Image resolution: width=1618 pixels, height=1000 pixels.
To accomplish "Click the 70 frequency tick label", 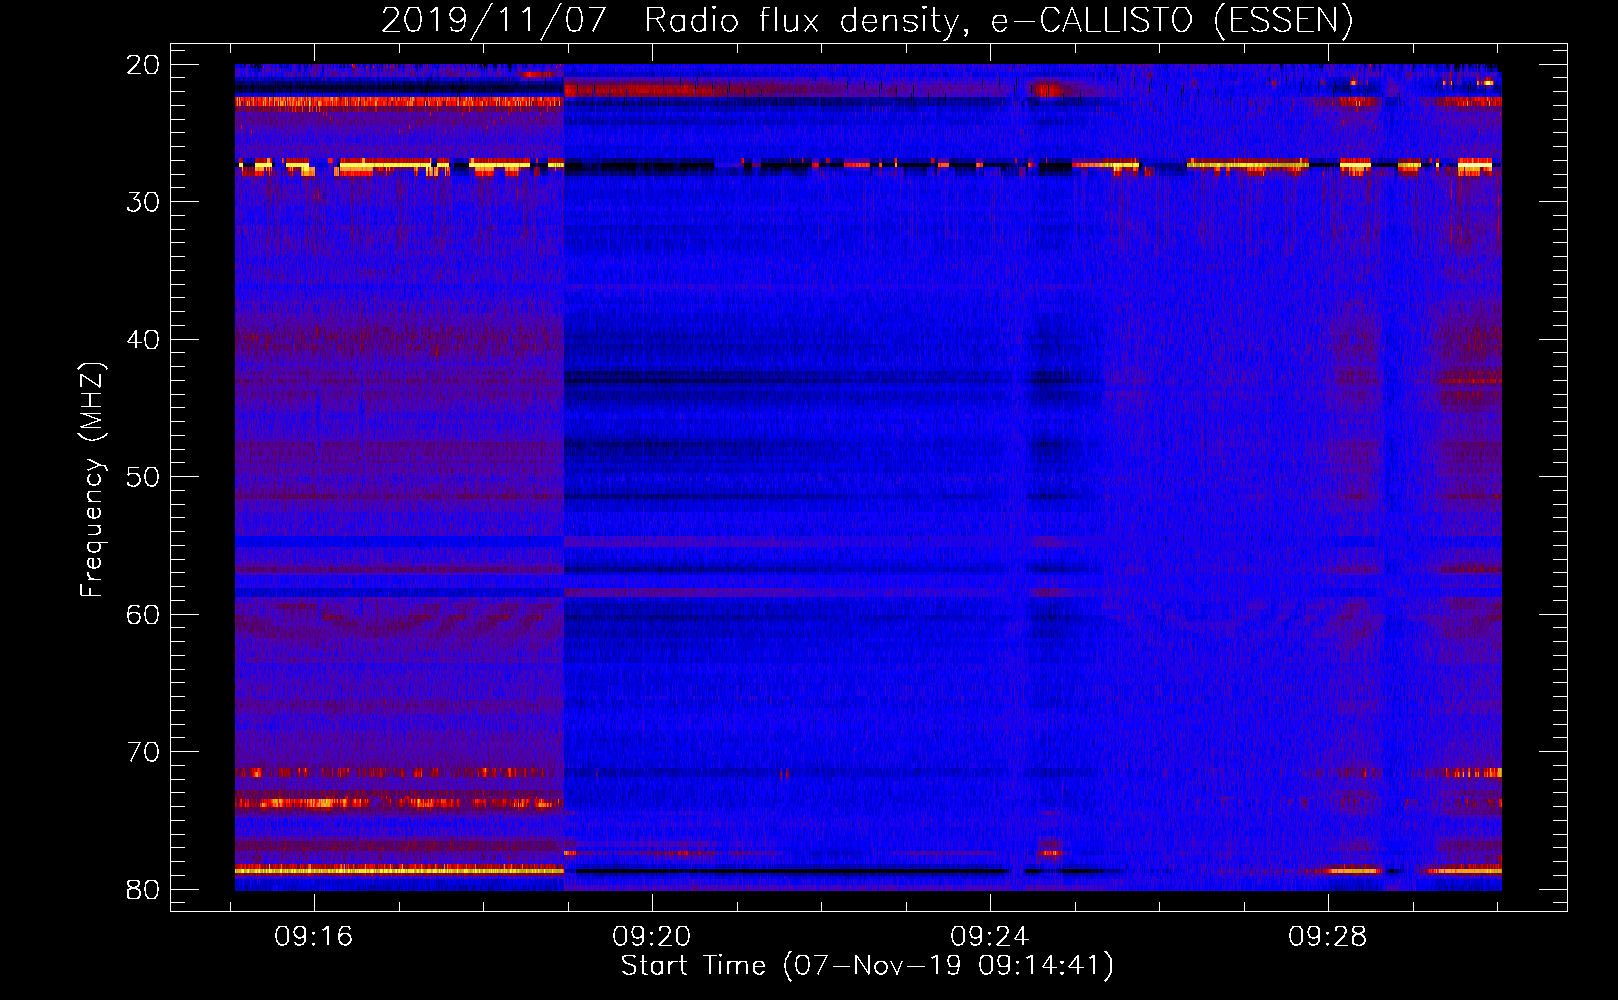I will tap(144, 752).
